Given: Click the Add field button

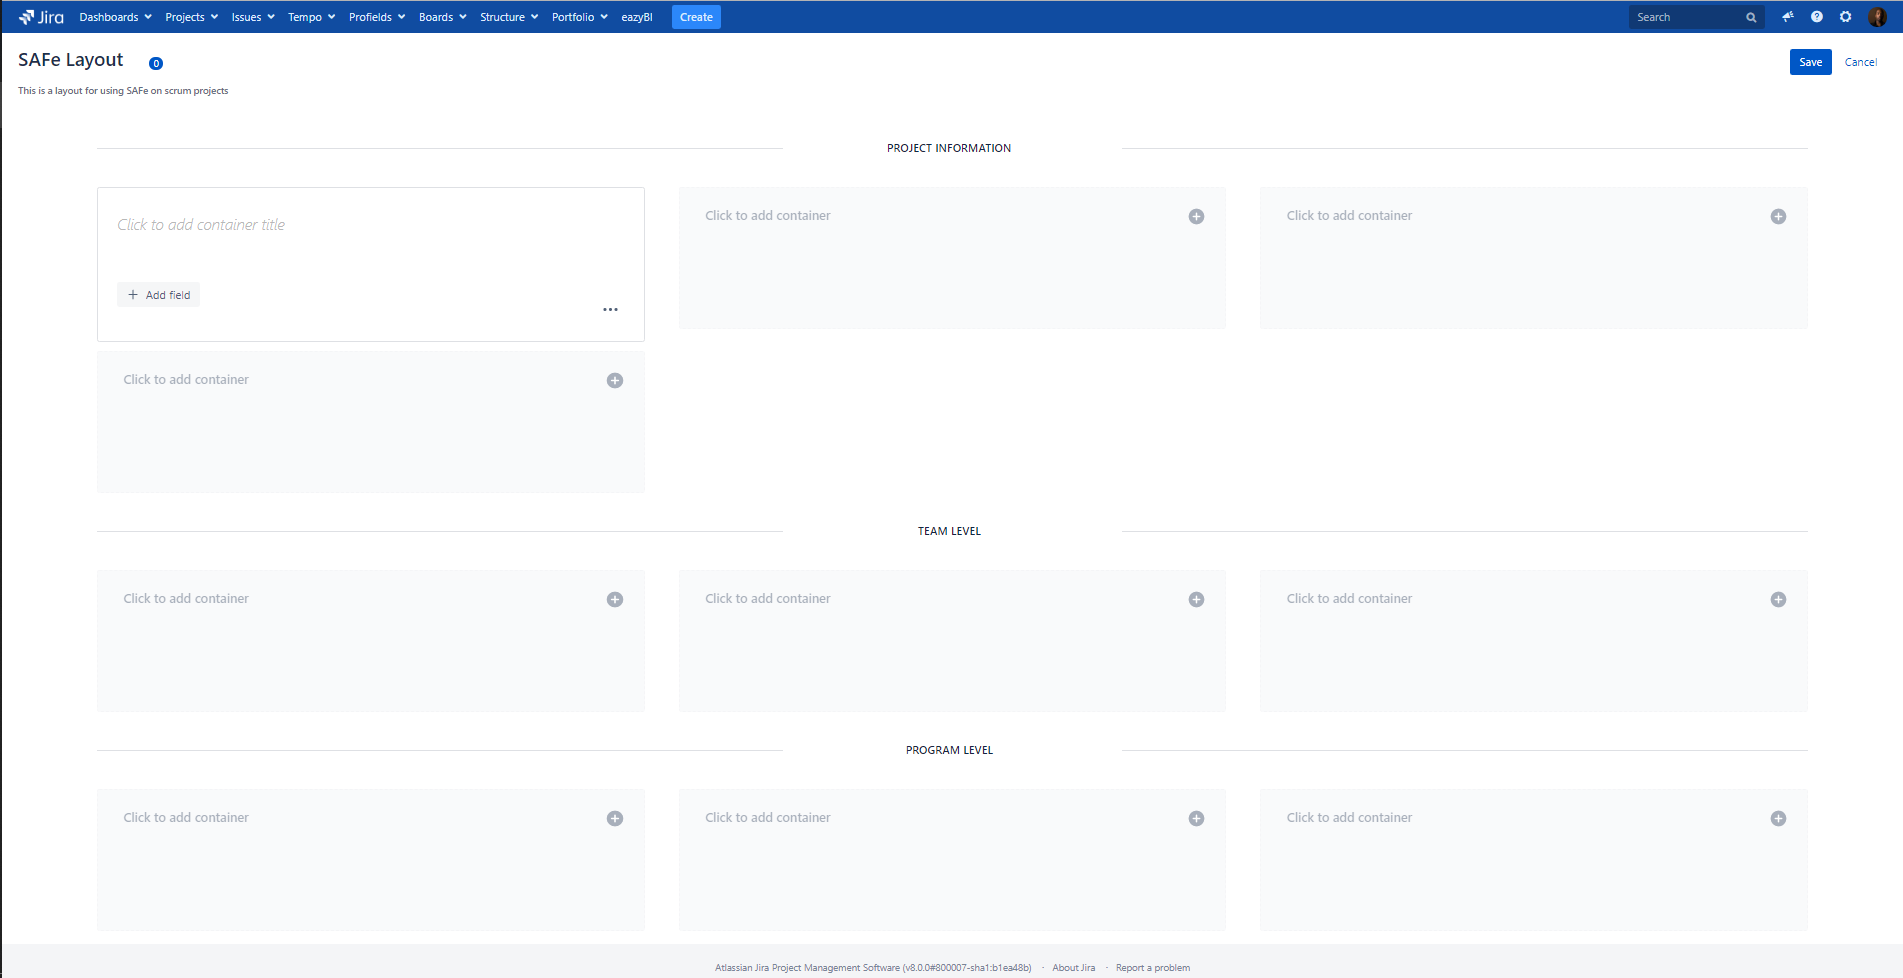Looking at the screenshot, I should click(158, 294).
